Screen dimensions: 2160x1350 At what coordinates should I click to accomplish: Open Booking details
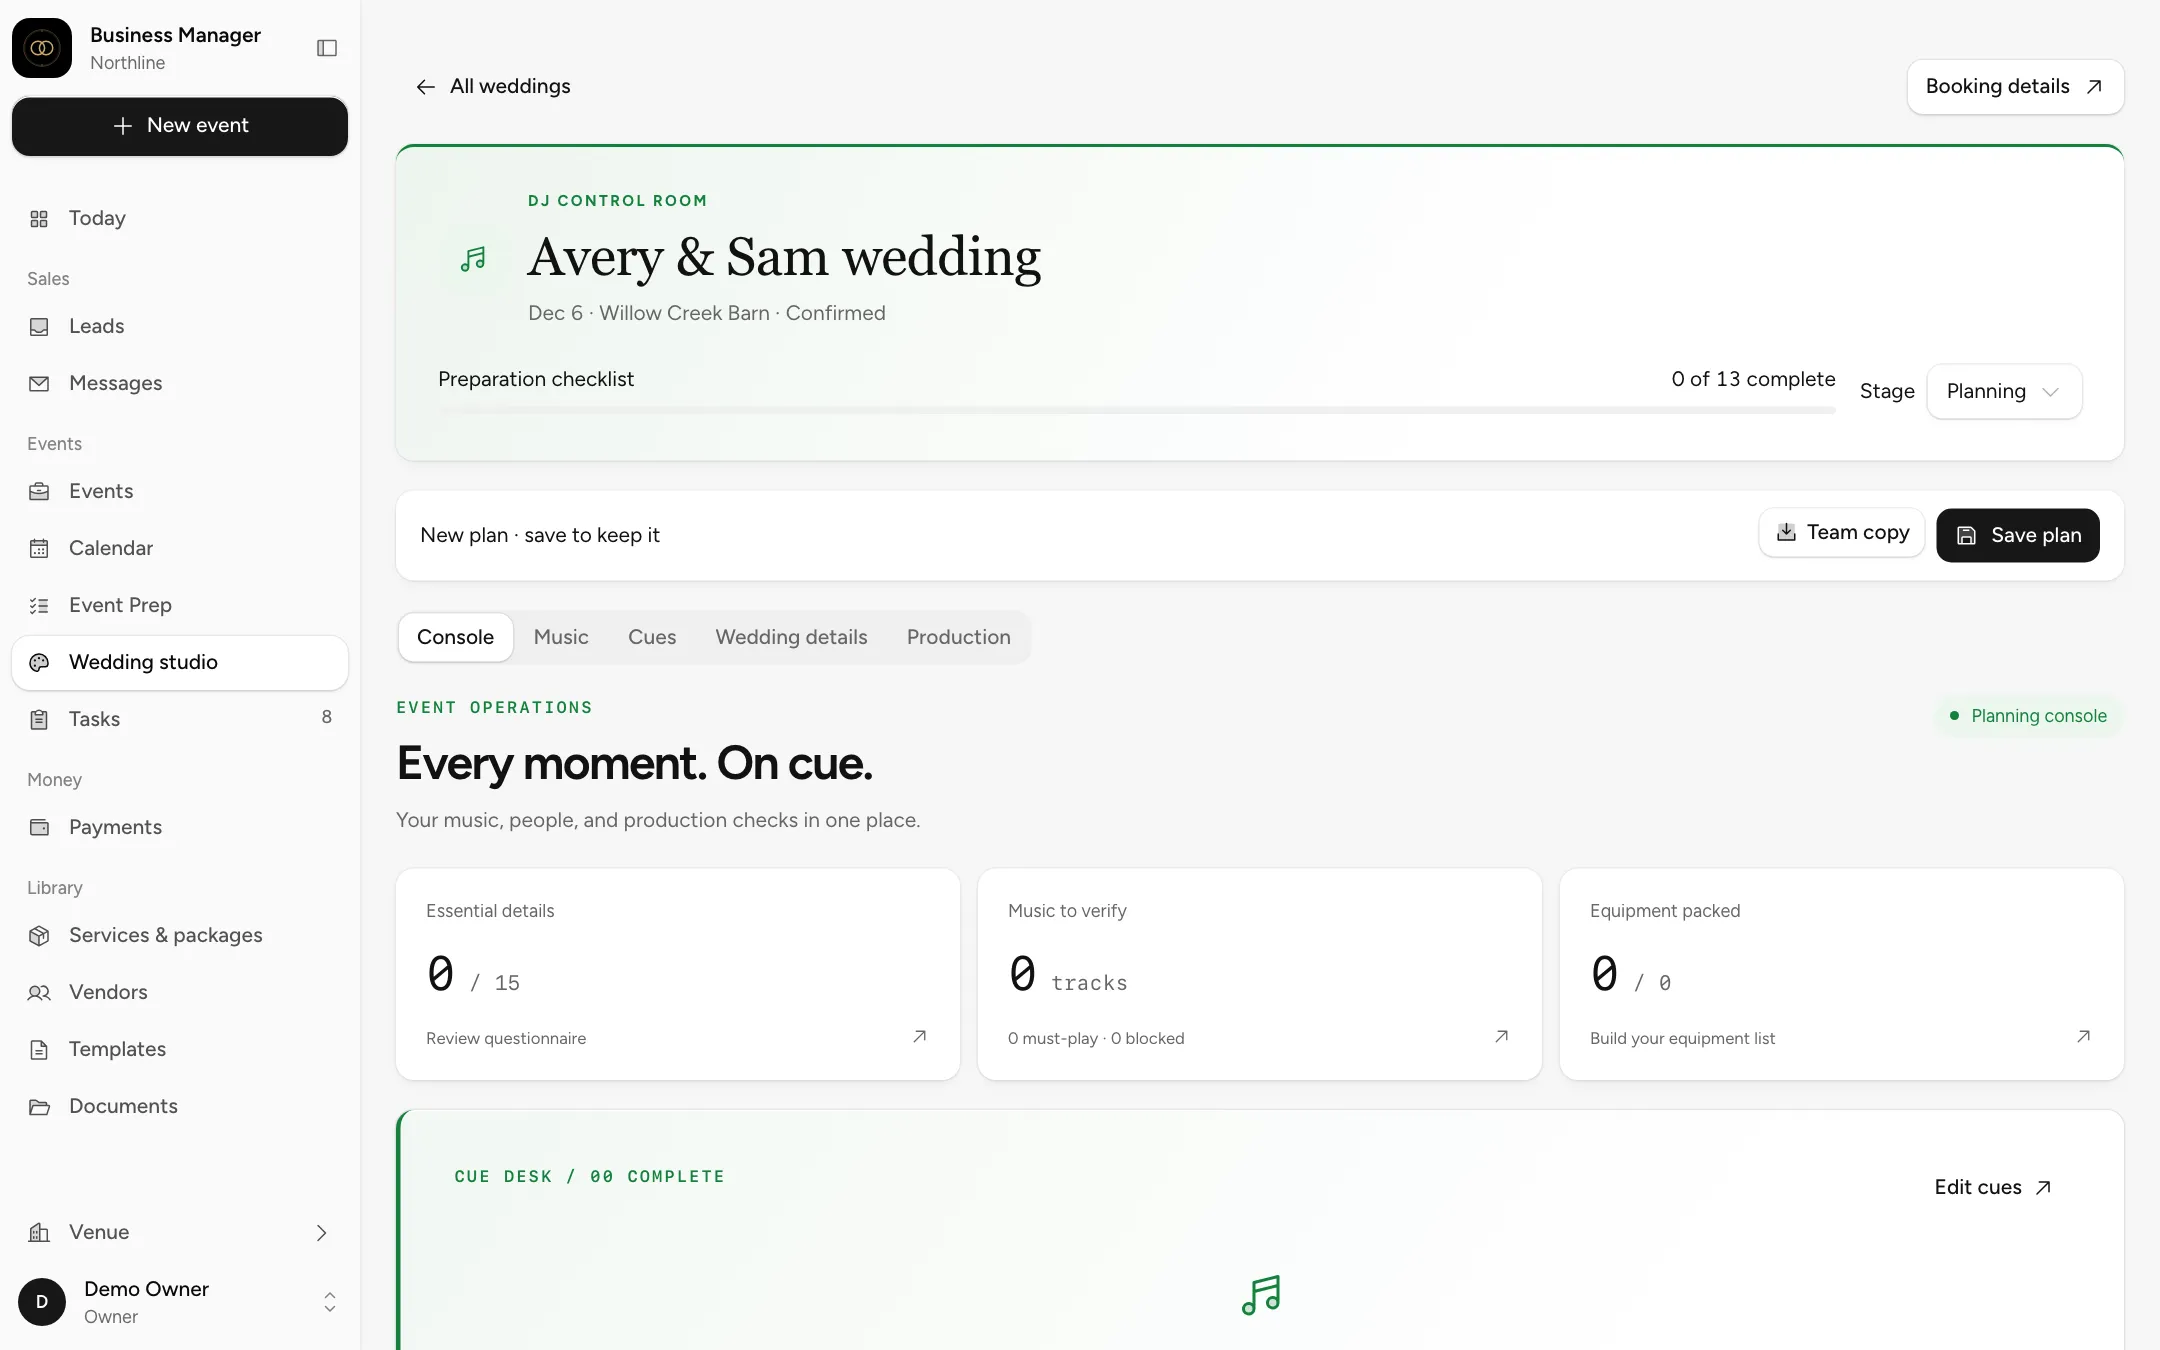pos(2015,87)
